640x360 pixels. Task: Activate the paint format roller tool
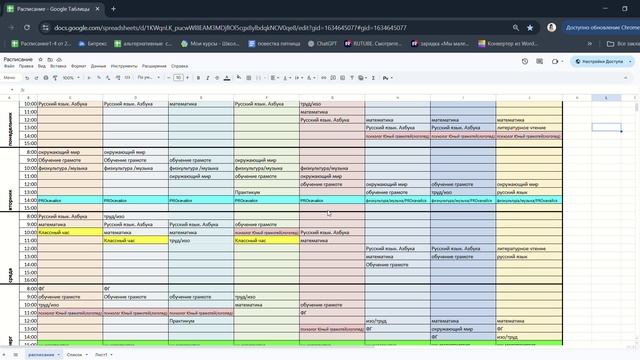point(55,78)
